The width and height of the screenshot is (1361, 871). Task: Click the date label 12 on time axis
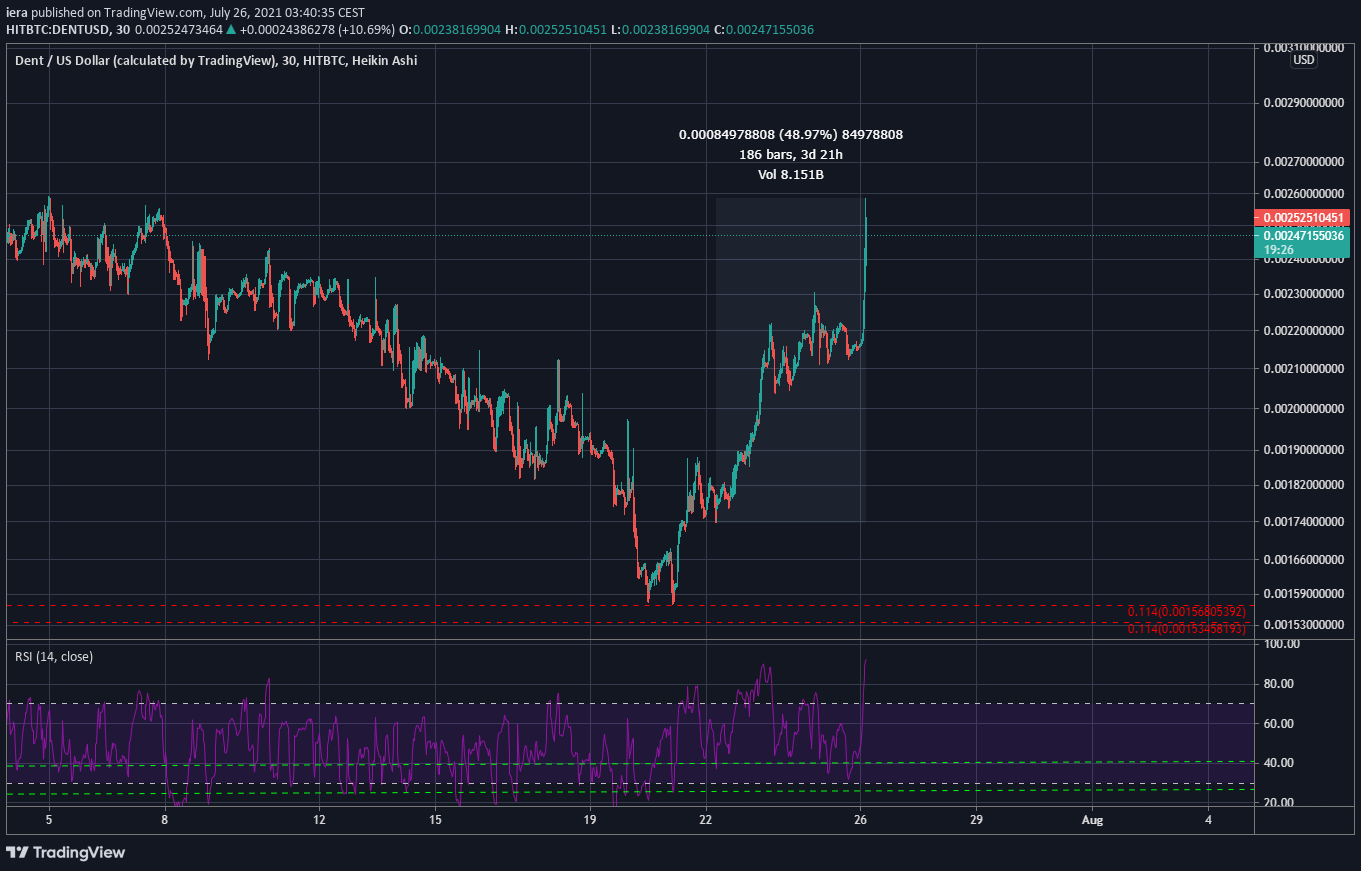click(x=318, y=820)
